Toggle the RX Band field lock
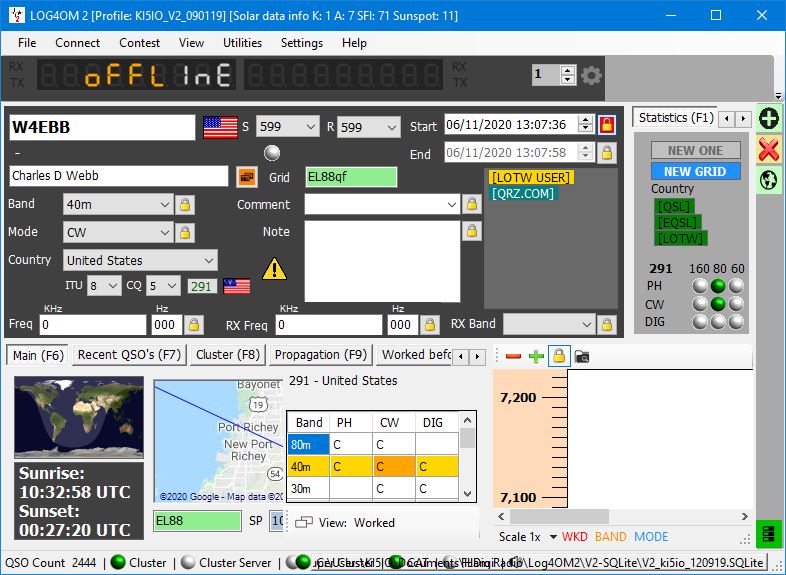This screenshot has width=786, height=575. [607, 325]
